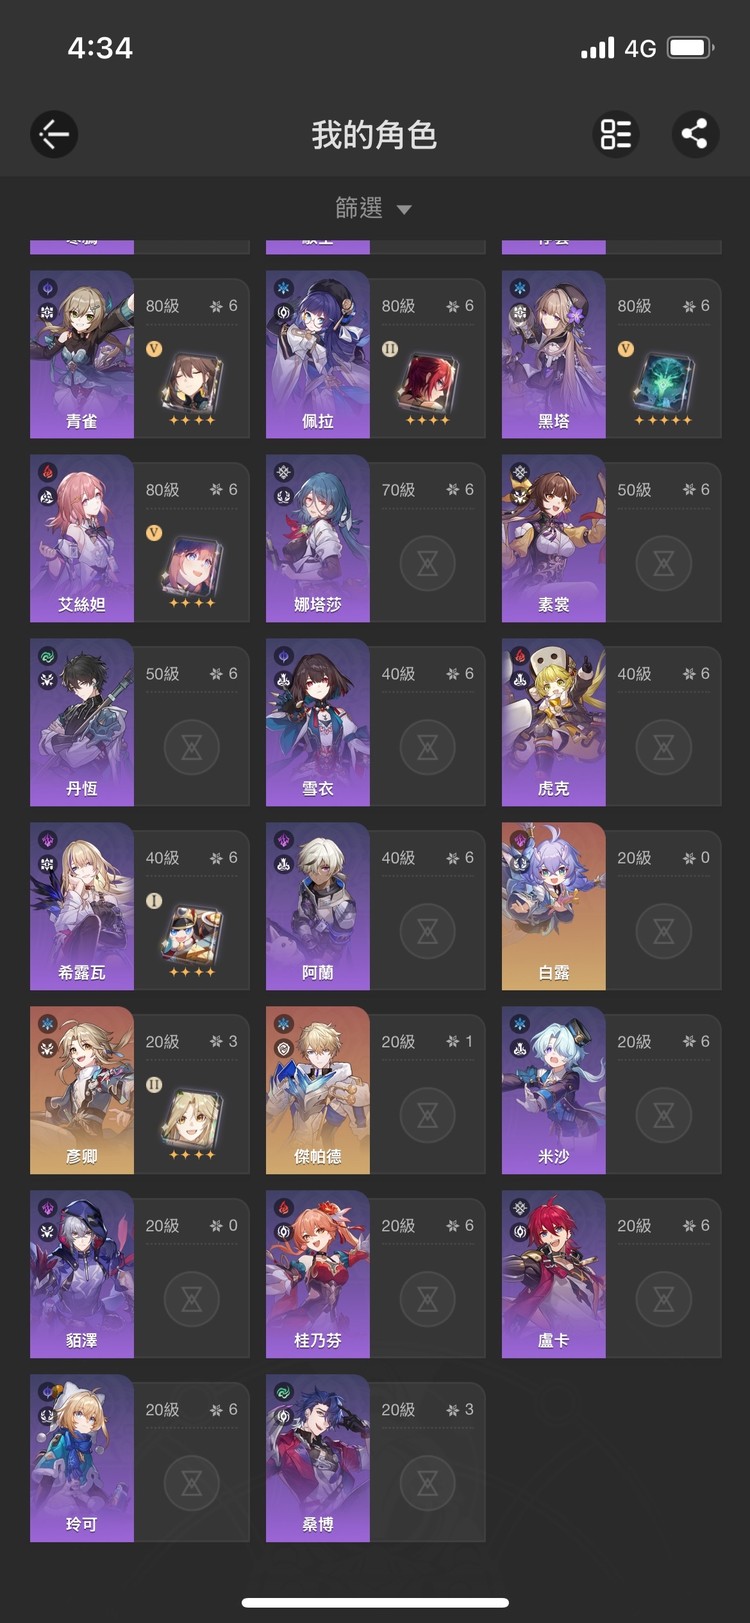Select the 丹恆 character portrait
Screen dimensions: 750x1623
point(82,722)
